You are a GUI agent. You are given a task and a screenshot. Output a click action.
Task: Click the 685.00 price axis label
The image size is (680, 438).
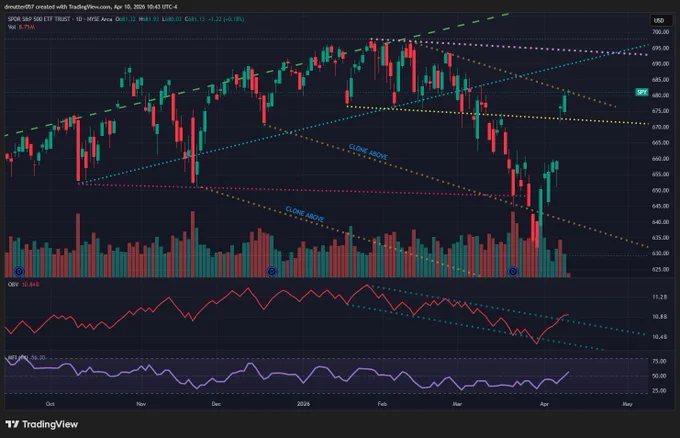click(x=660, y=80)
